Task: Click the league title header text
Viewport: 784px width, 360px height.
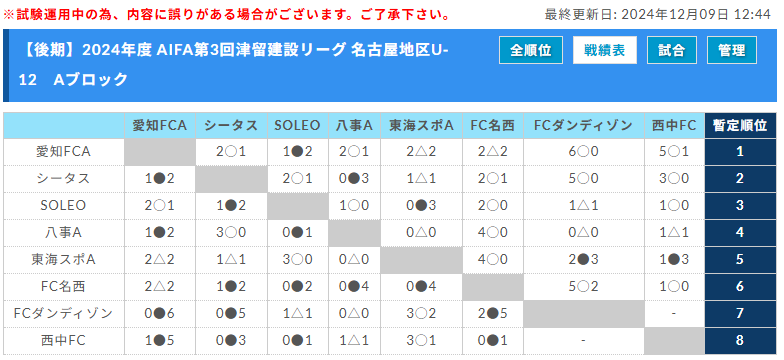Action: click(x=230, y=64)
